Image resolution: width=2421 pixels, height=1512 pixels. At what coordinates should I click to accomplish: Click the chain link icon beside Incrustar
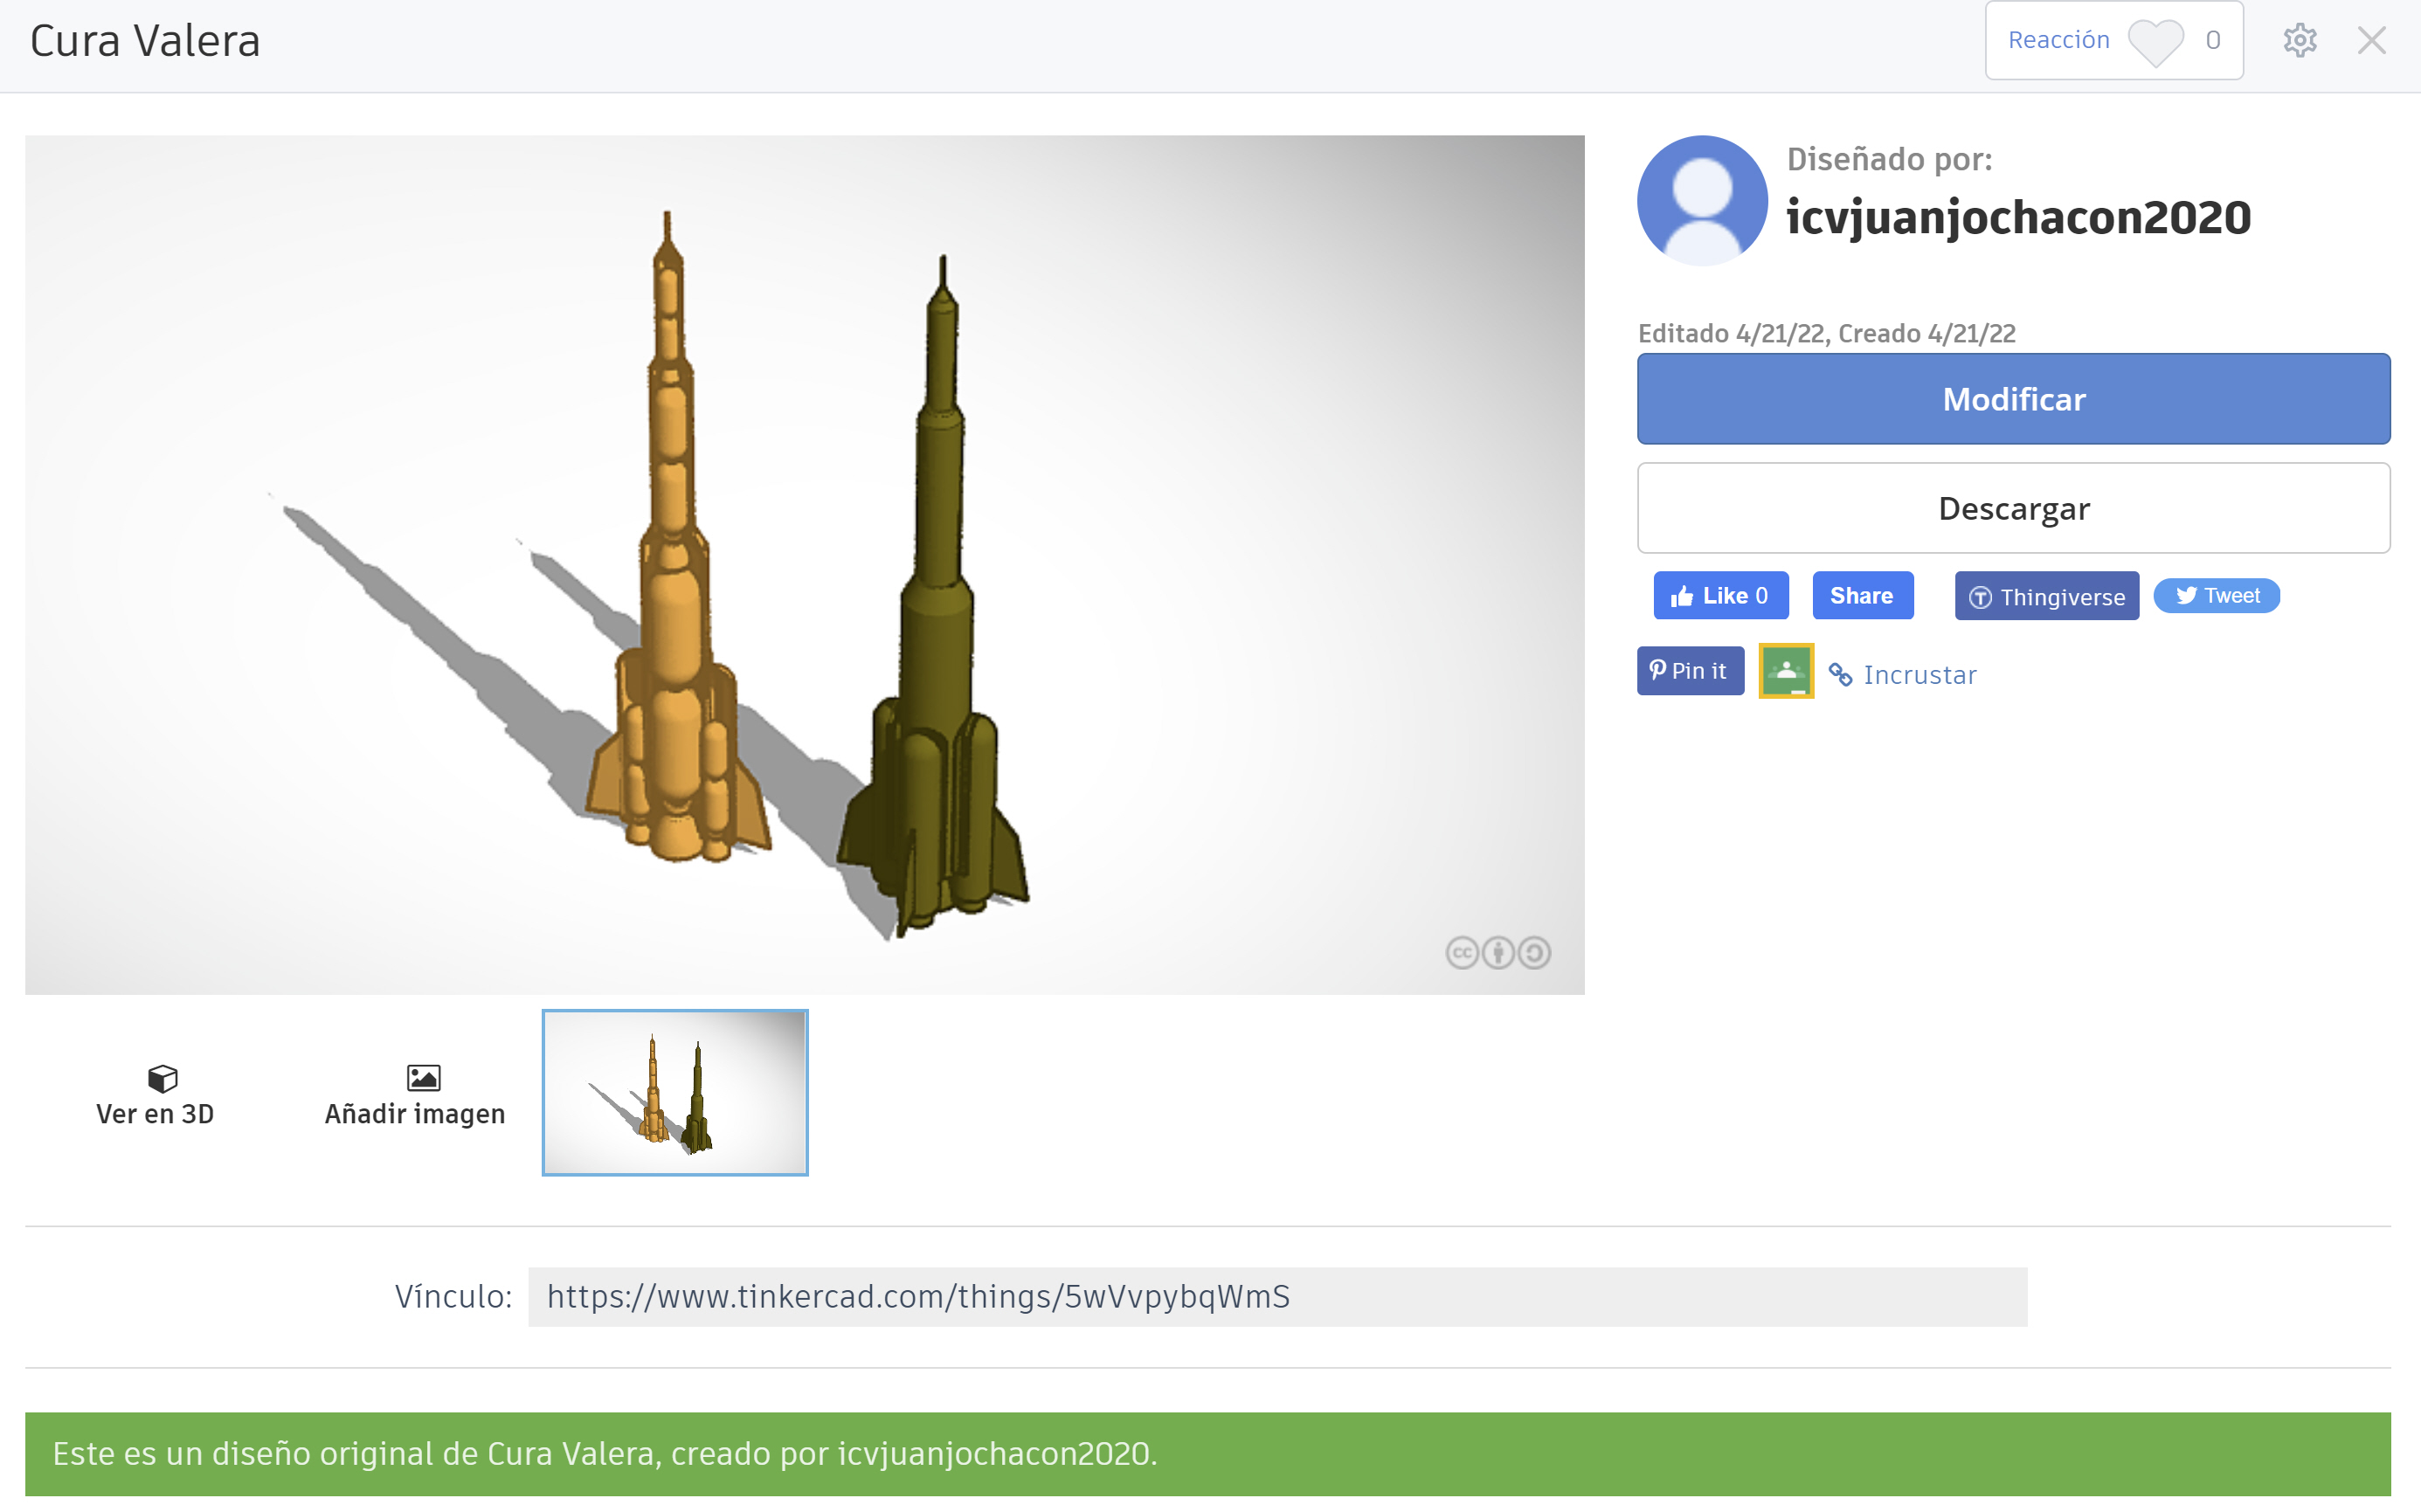click(x=1840, y=675)
